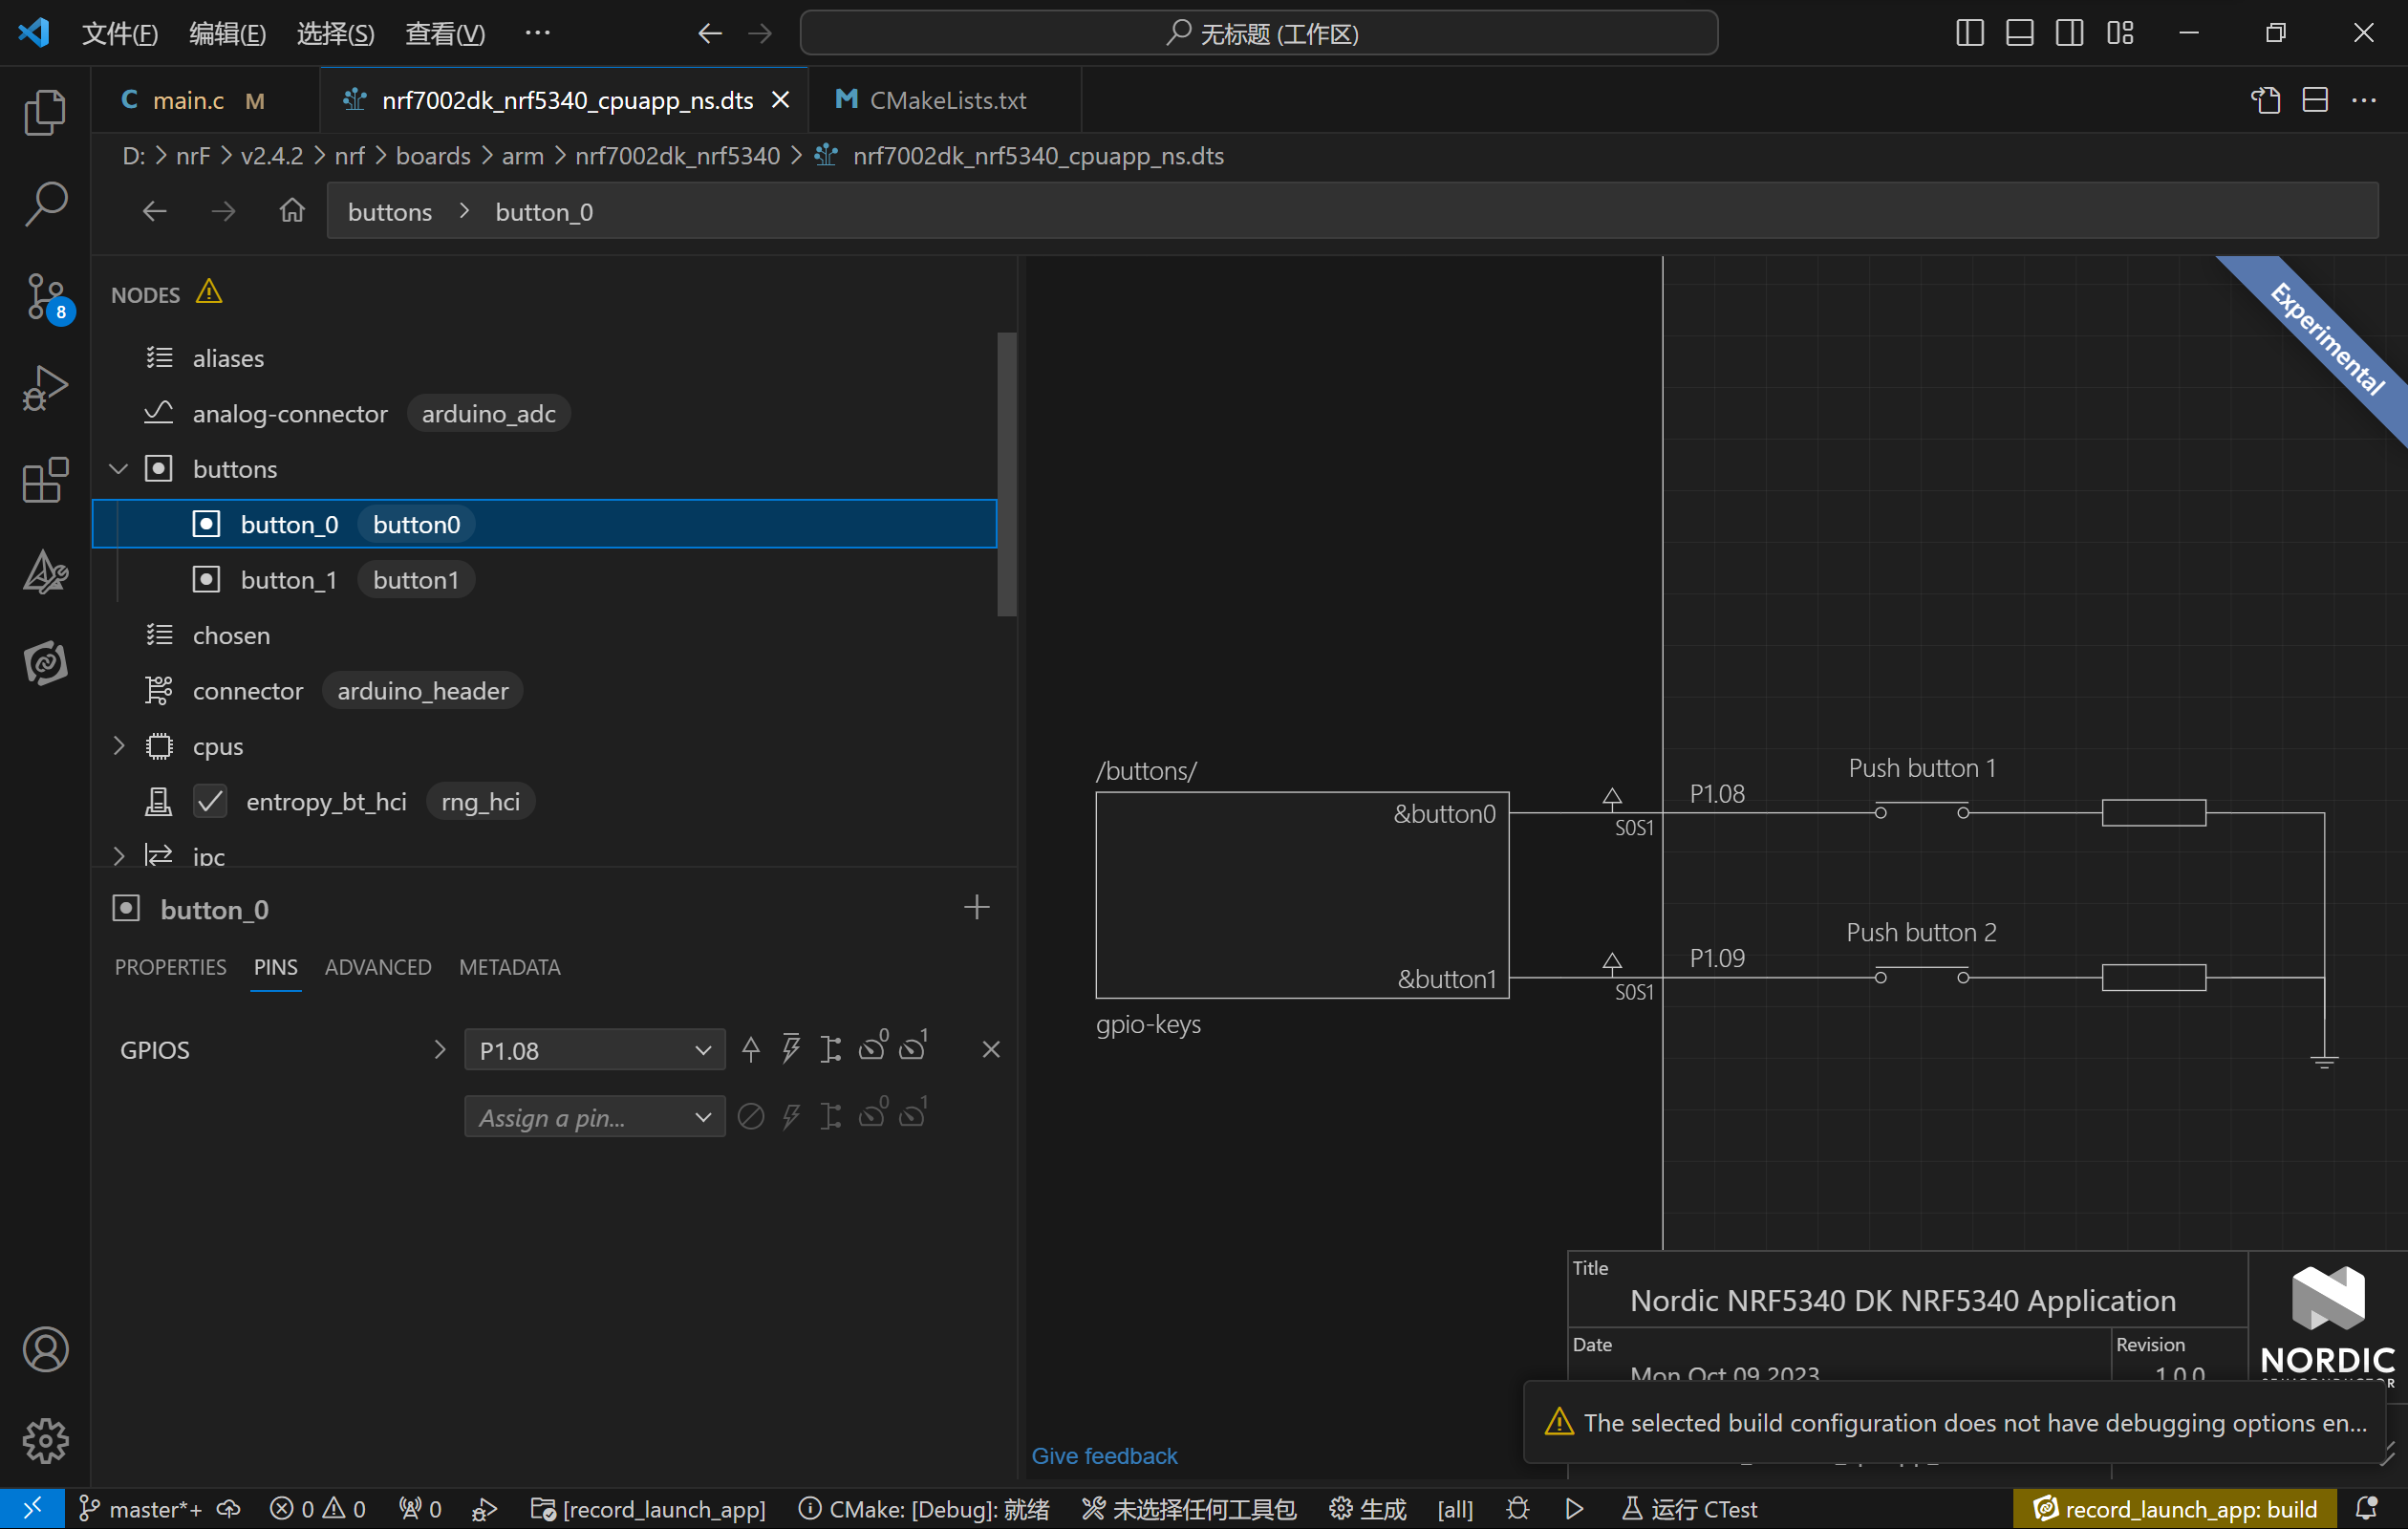Image resolution: width=2408 pixels, height=1529 pixels.
Task: Toggle bottom panel layout icon
Action: [x=2020, y=33]
